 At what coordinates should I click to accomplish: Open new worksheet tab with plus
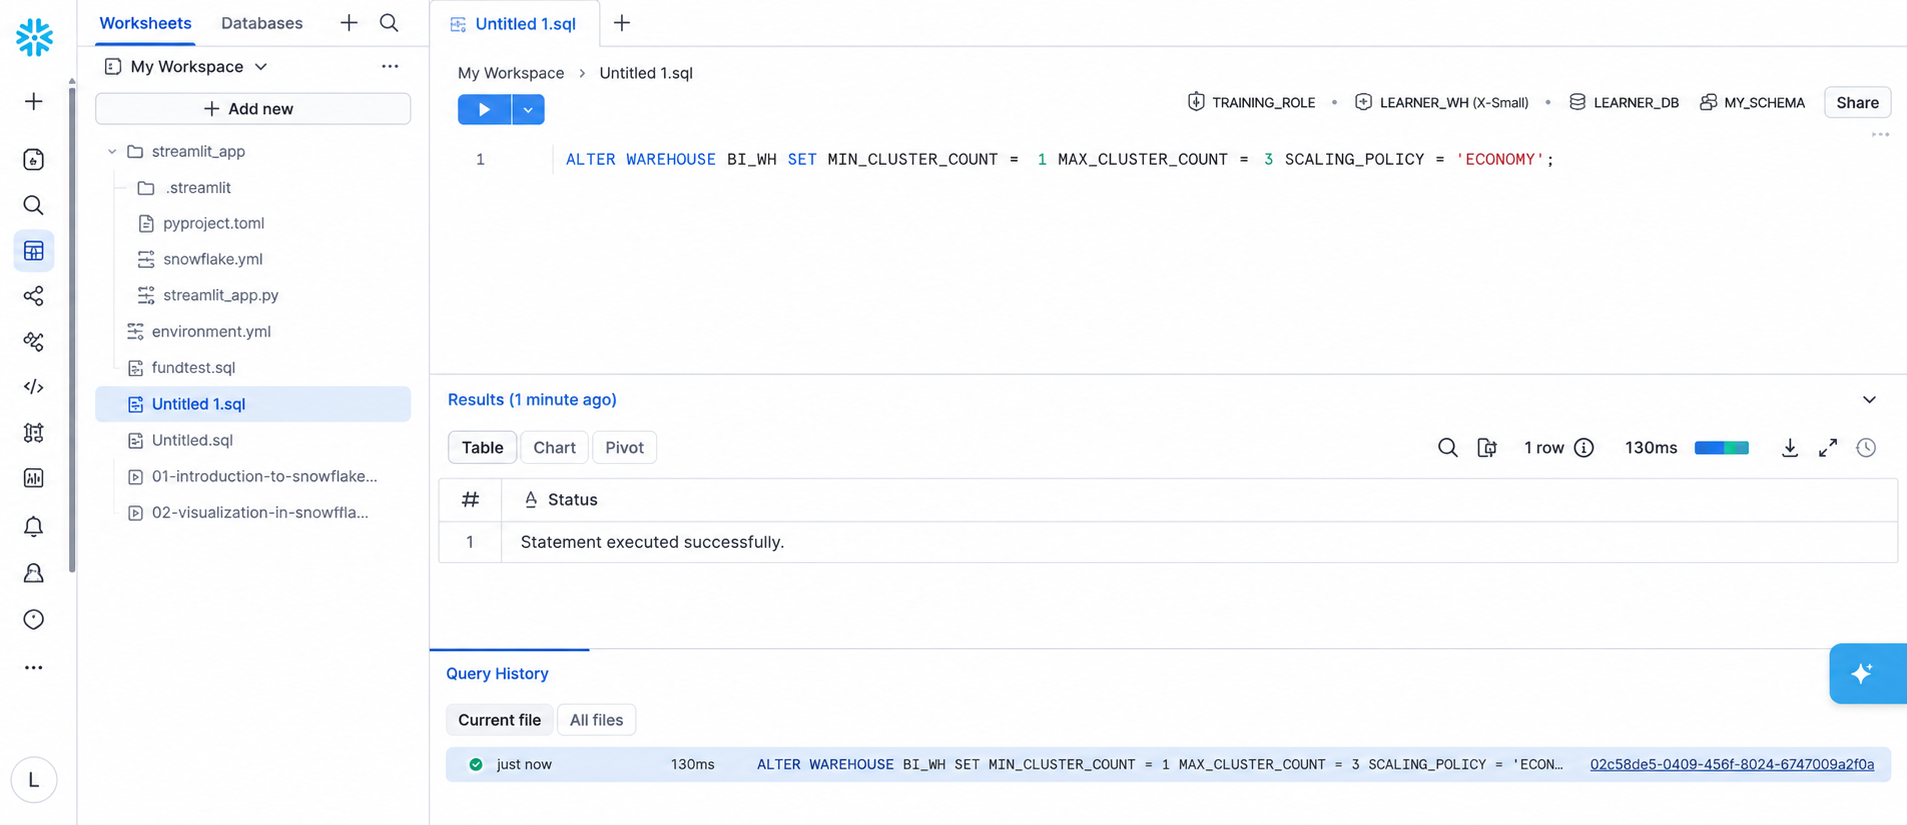coord(622,22)
